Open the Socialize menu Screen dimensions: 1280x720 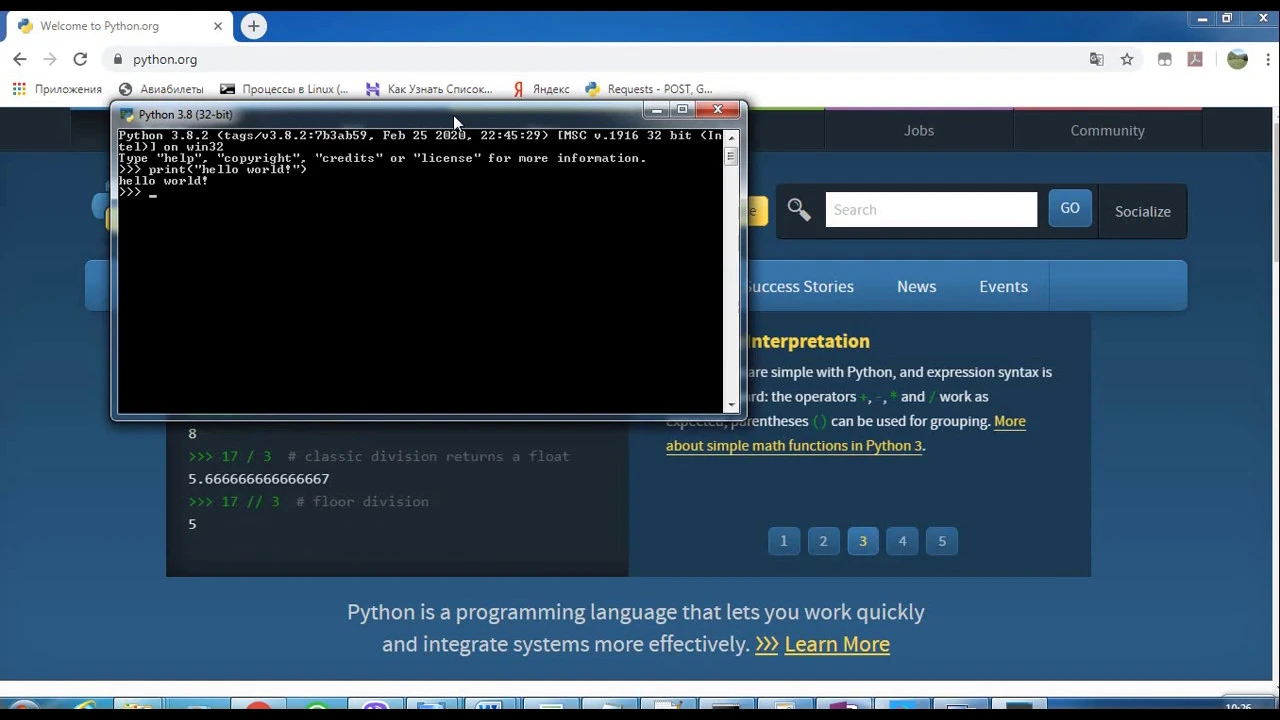point(1142,211)
